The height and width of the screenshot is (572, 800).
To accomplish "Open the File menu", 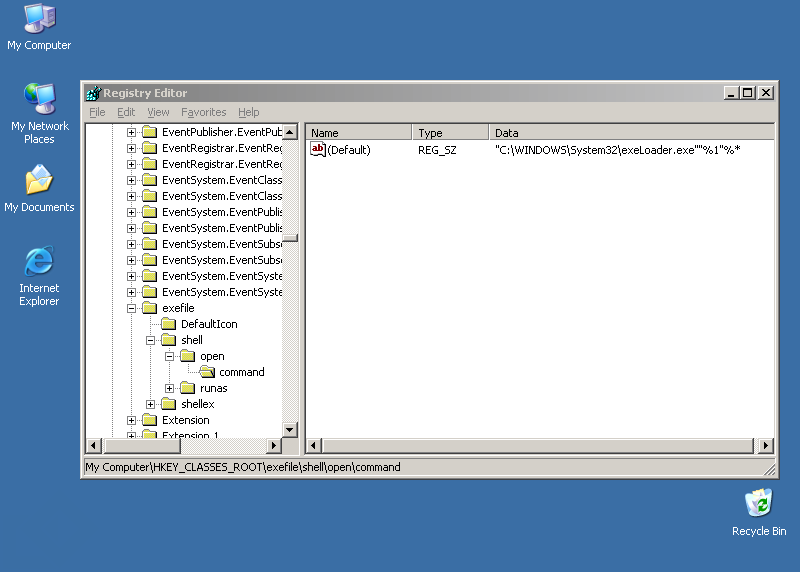I will pyautogui.click(x=97, y=112).
